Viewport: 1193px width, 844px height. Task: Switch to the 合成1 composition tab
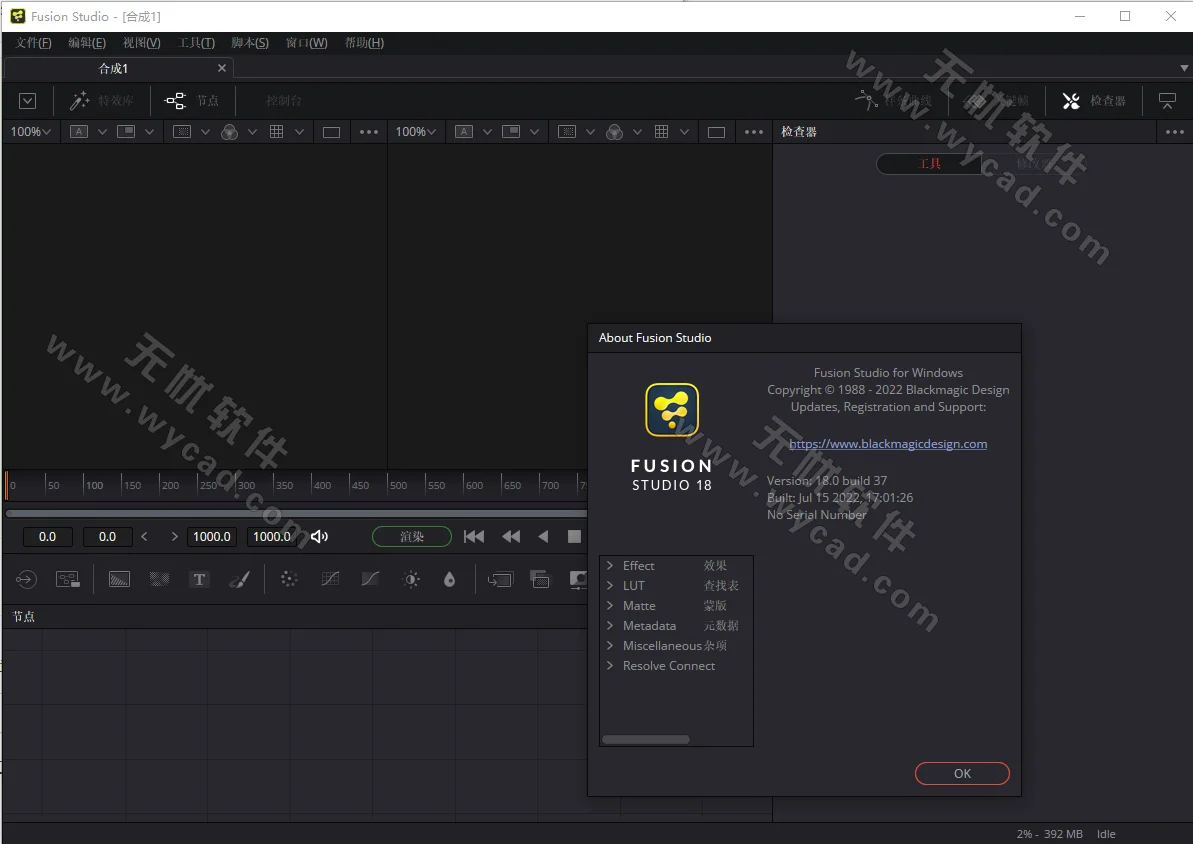coord(112,68)
